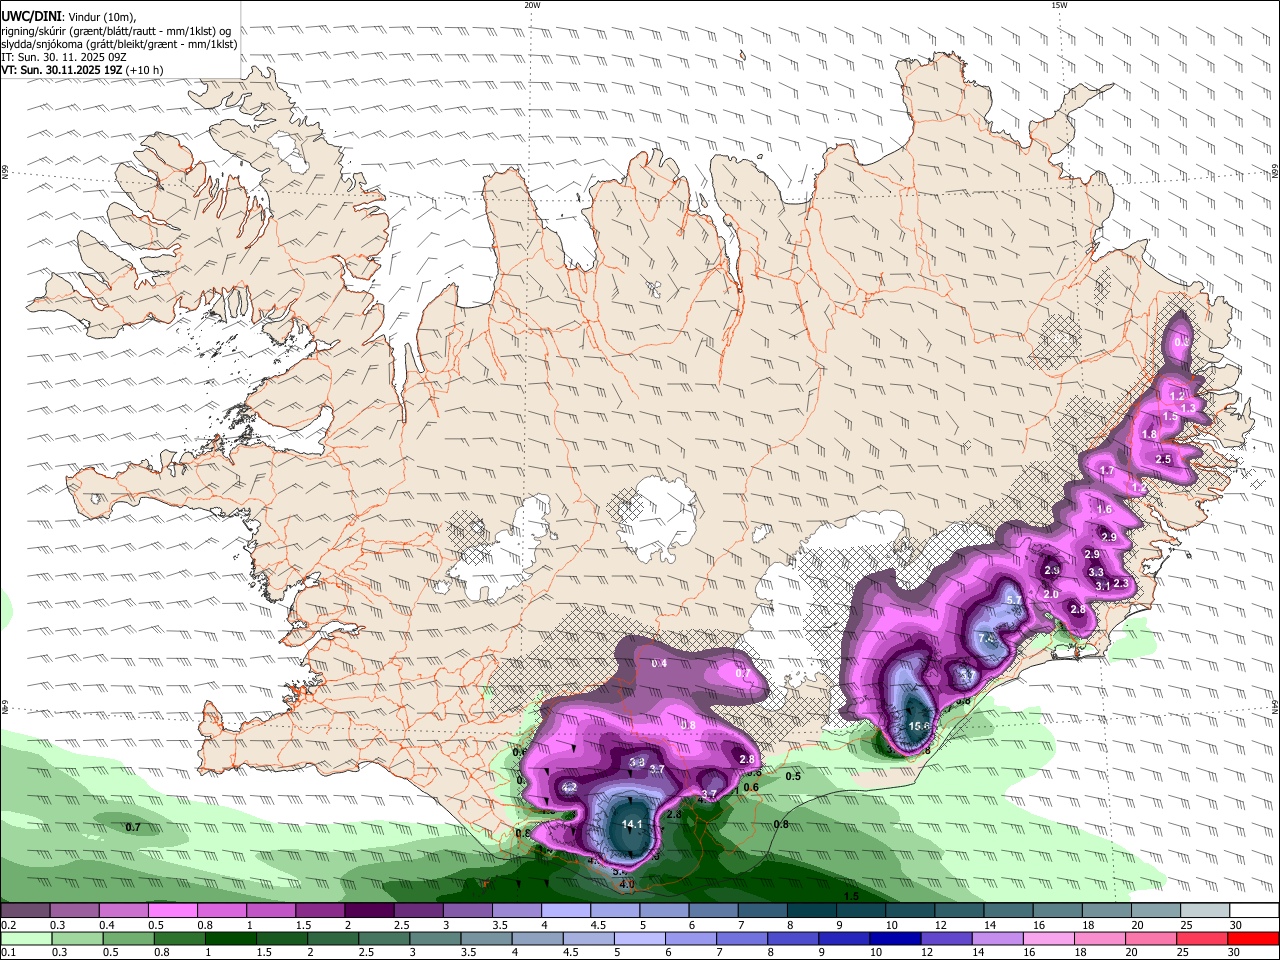Viewport: 1280px width, 960px height.
Task: Pick the light pink 16 swatch in lower legend row
Action: (1049, 938)
